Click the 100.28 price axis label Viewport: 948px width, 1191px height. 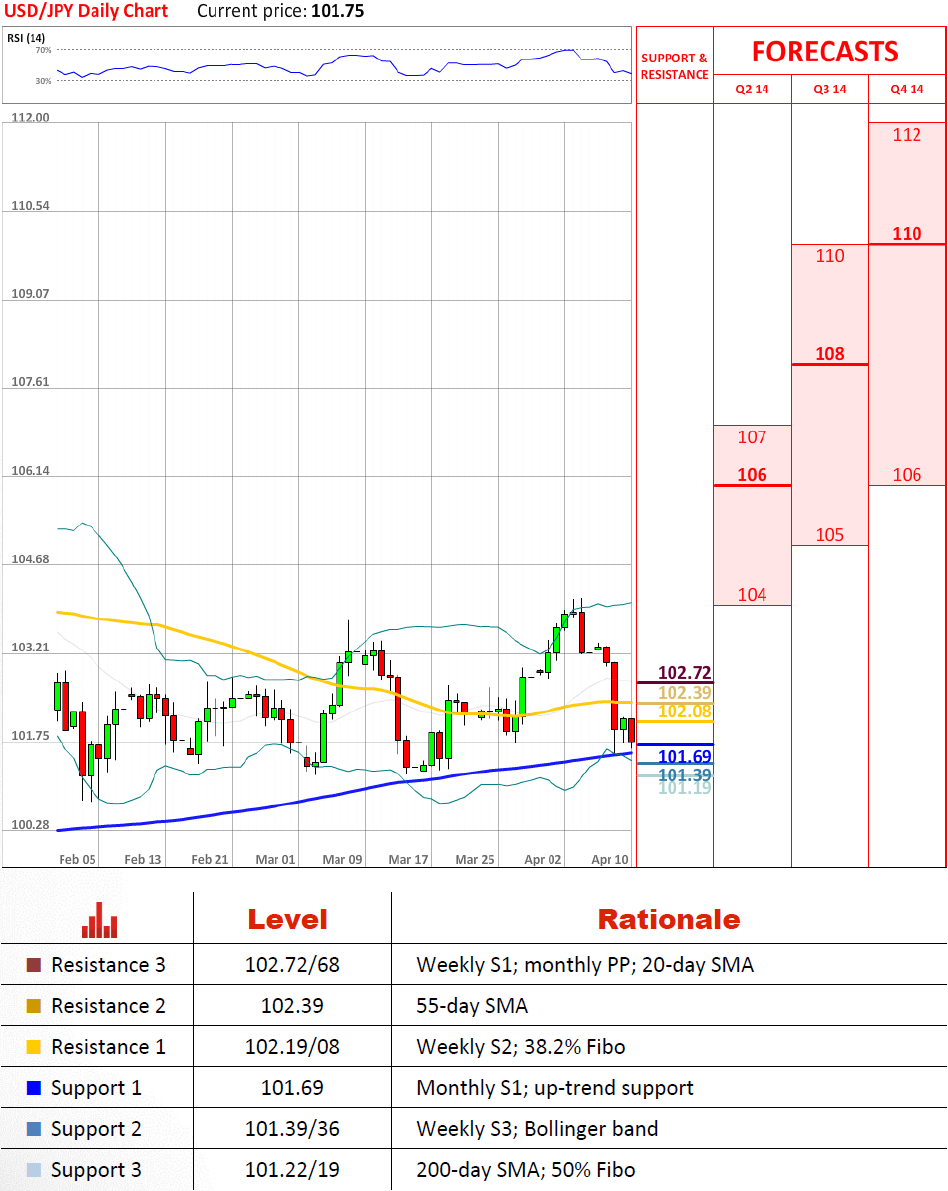coord(30,824)
